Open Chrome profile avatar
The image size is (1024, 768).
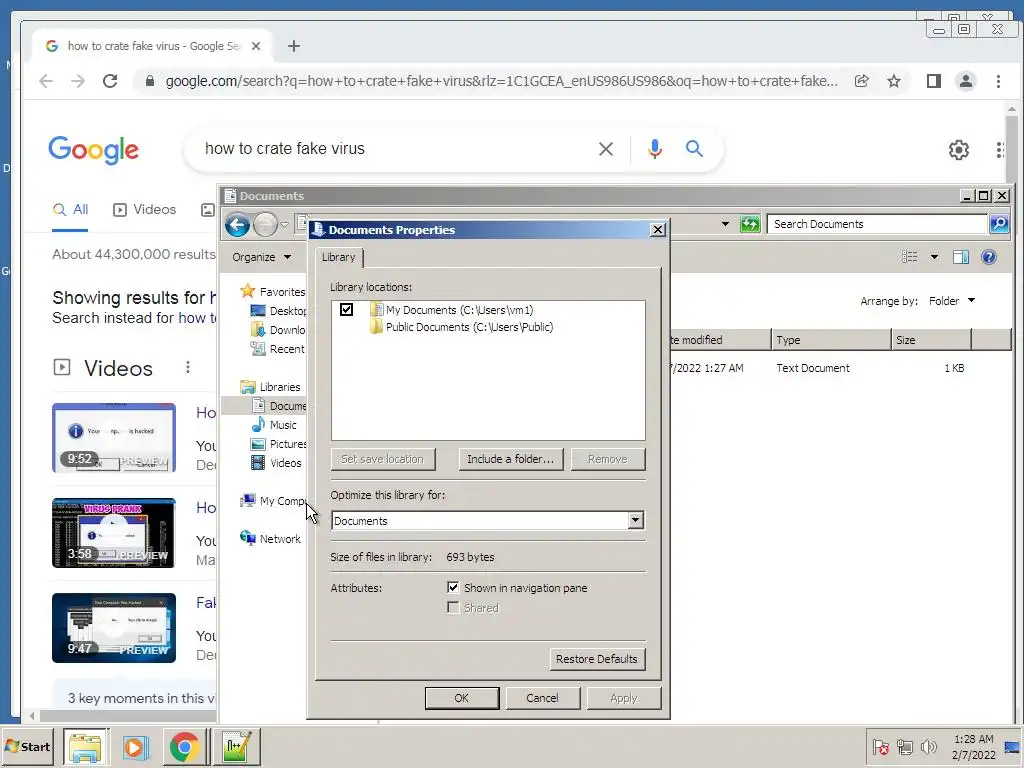click(x=965, y=81)
